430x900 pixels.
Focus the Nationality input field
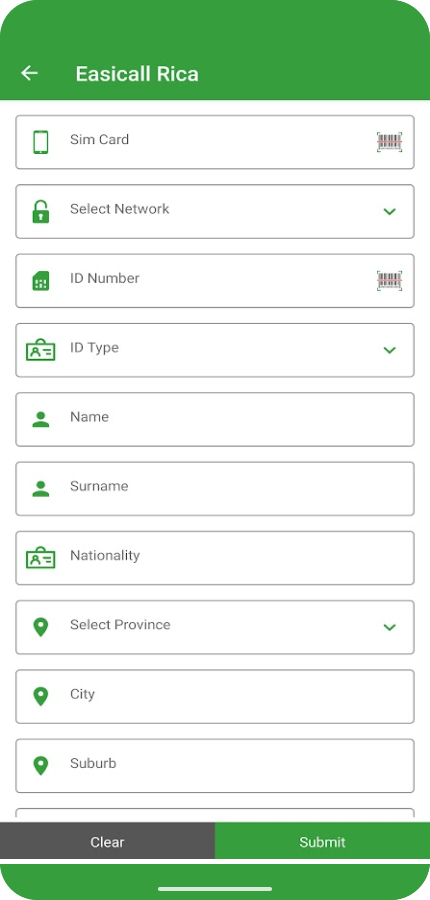pyautogui.click(x=215, y=558)
